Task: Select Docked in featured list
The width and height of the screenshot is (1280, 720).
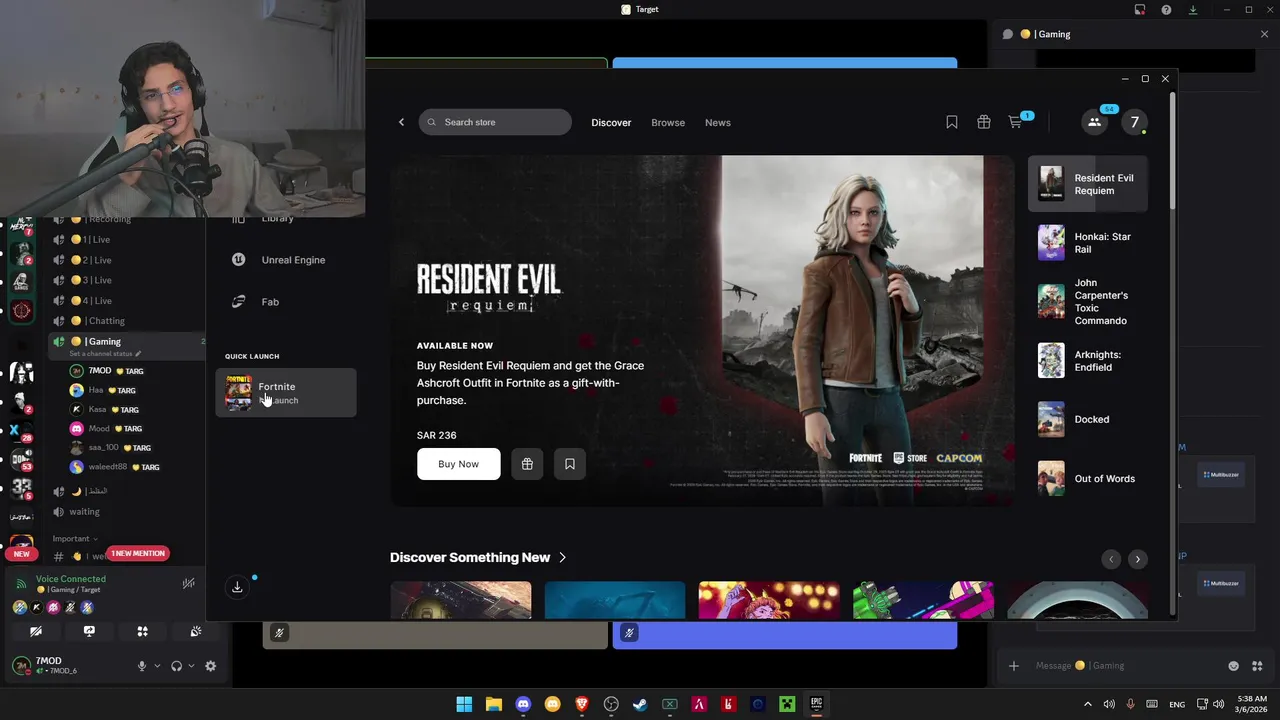Action: [x=1088, y=420]
